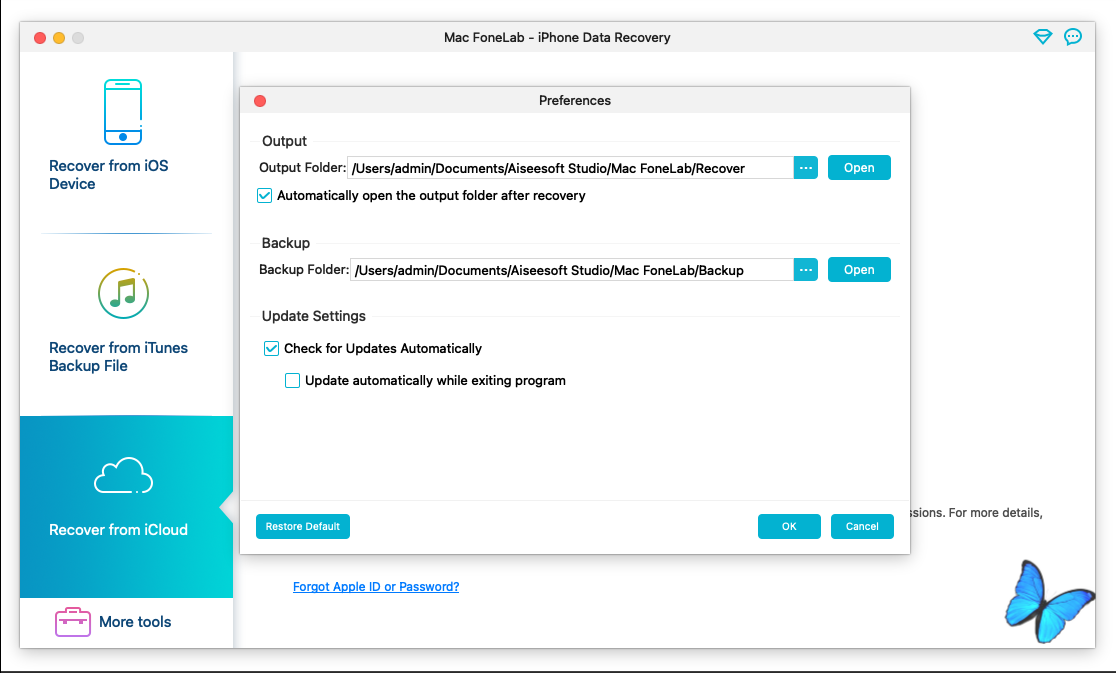
Task: Click the iCloud cloud icon
Action: coord(123,475)
